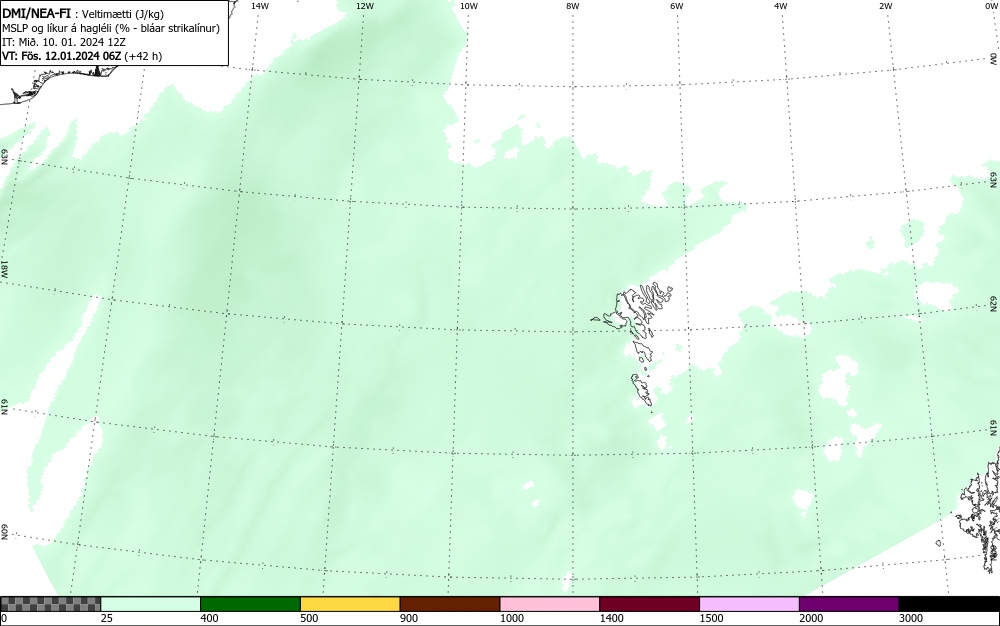
Task: Click the legend value 1500
Action: coord(711,618)
